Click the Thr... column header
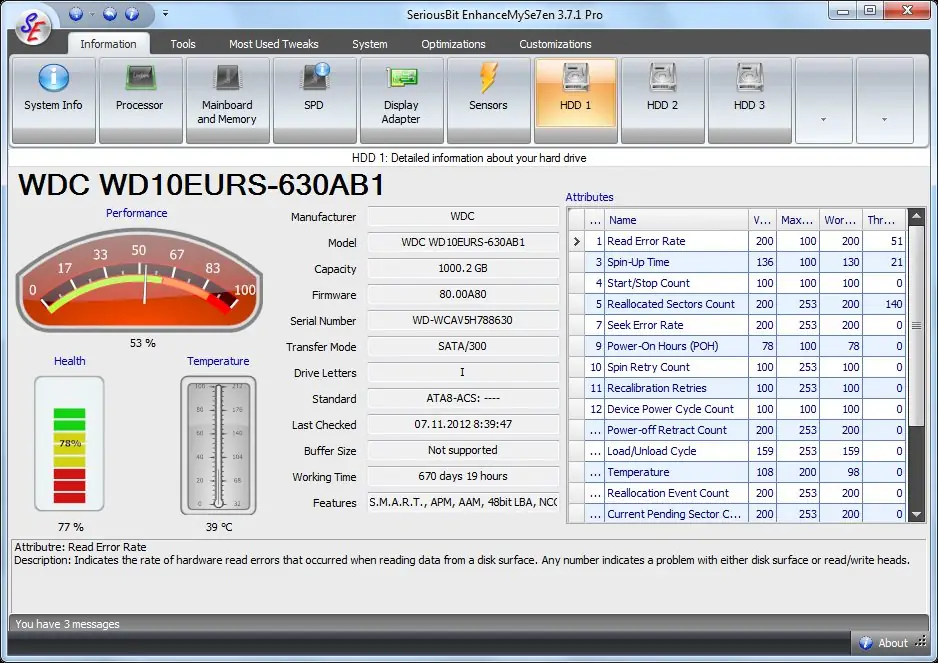The height and width of the screenshot is (663, 938). tap(884, 220)
